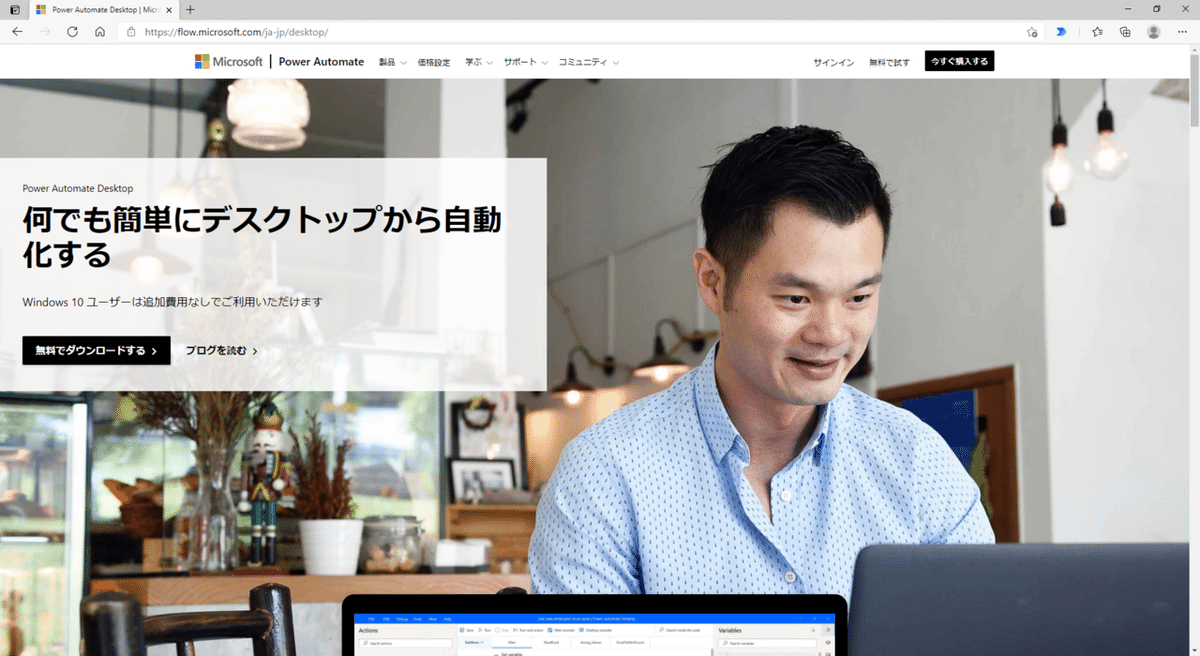Click the browser forward arrow
Image resolution: width=1200 pixels, height=656 pixels.
click(45, 32)
